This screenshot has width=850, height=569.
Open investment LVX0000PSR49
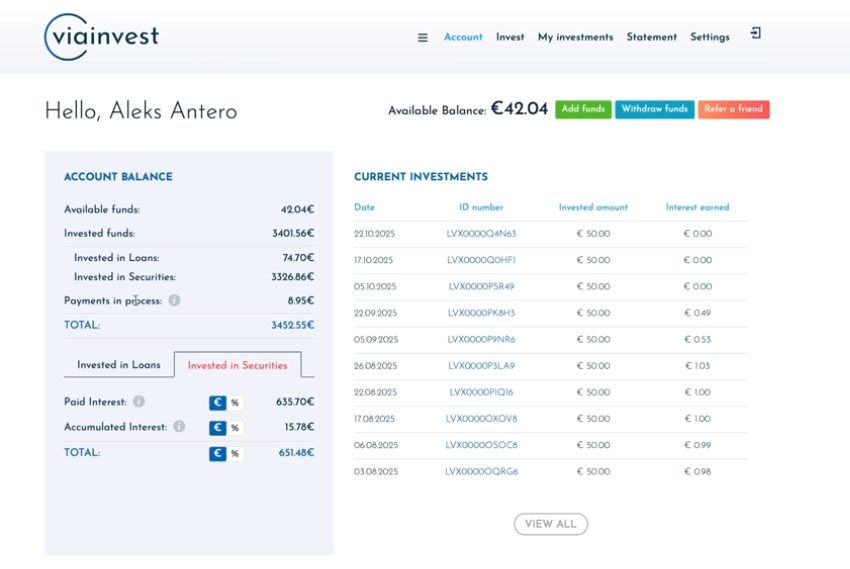pos(481,287)
